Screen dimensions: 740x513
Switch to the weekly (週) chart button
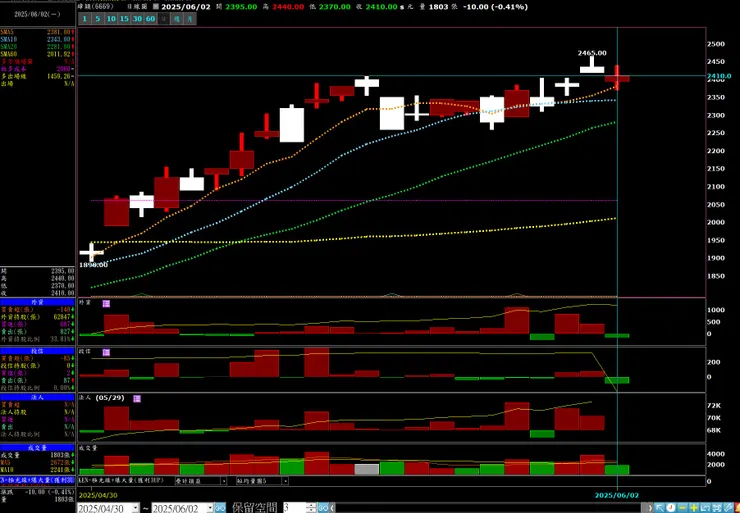(x=177, y=18)
